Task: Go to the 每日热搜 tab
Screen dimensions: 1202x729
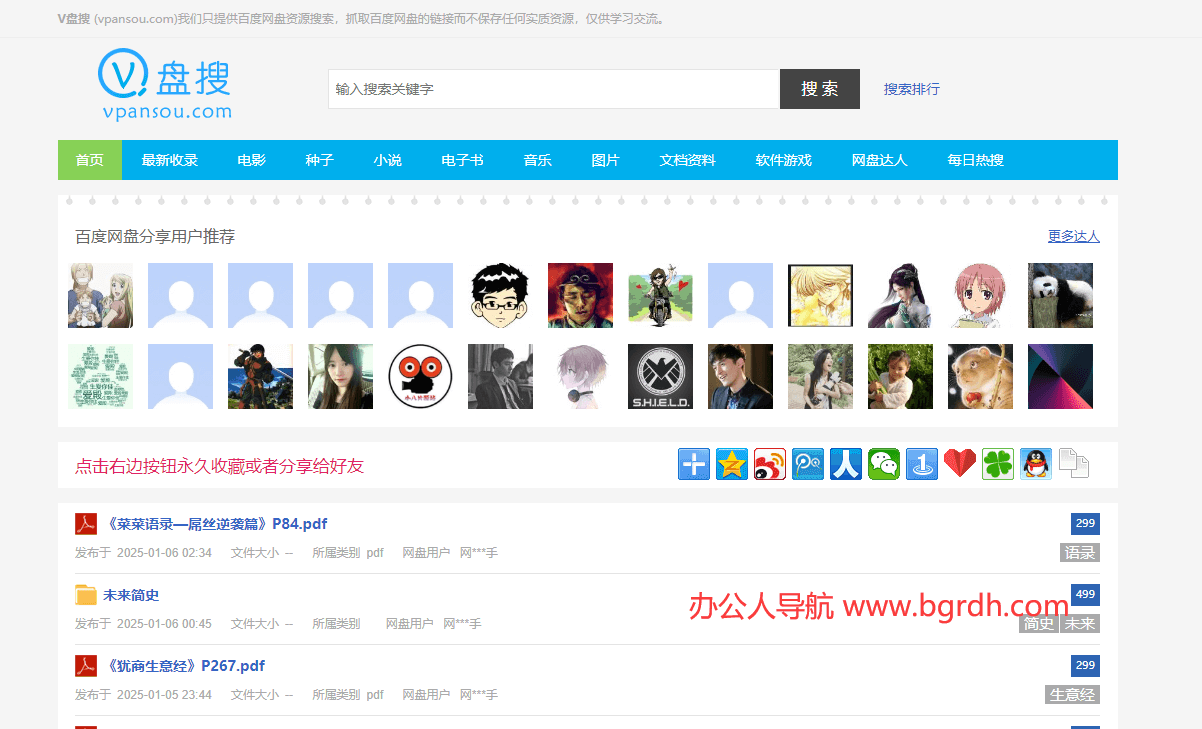Action: 975,160
